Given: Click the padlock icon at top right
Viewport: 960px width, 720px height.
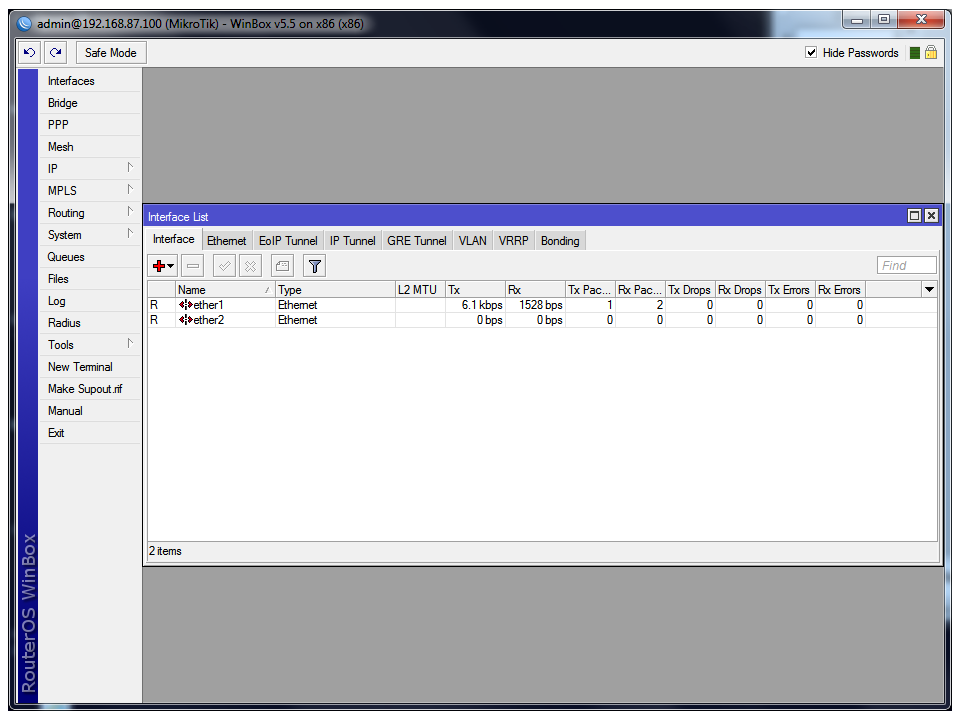Looking at the screenshot, I should click(931, 53).
